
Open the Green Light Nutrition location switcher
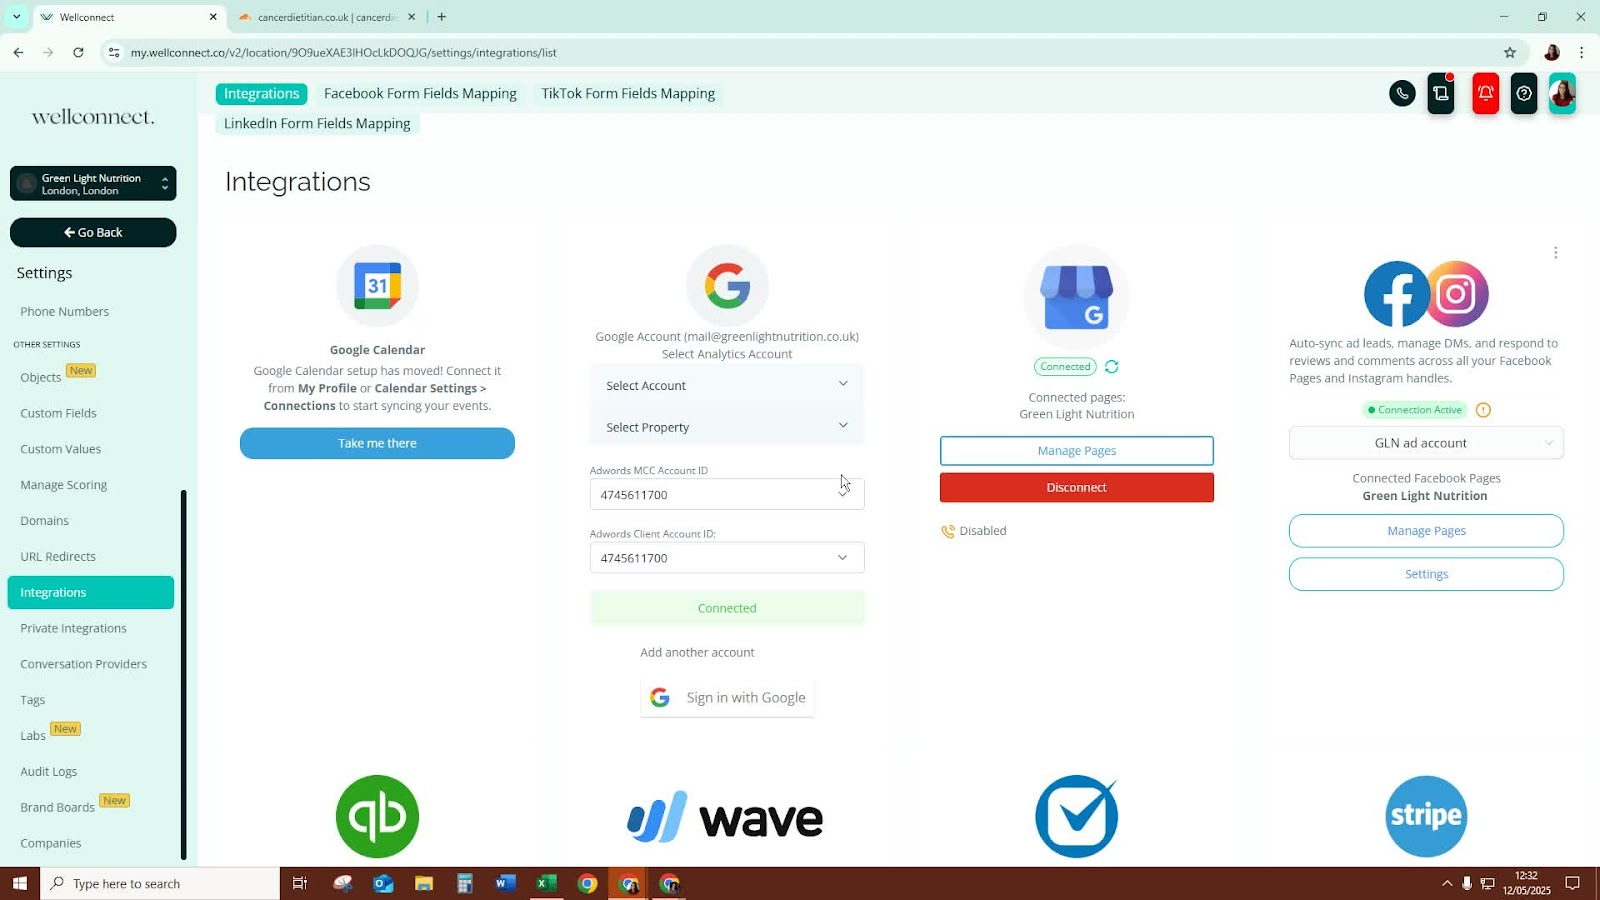click(93, 184)
